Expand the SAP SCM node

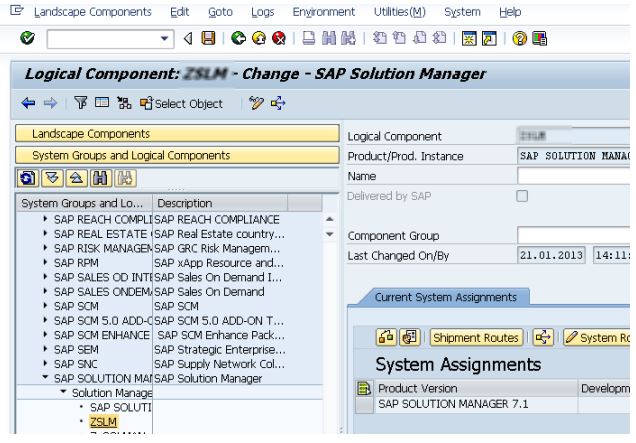[45, 306]
